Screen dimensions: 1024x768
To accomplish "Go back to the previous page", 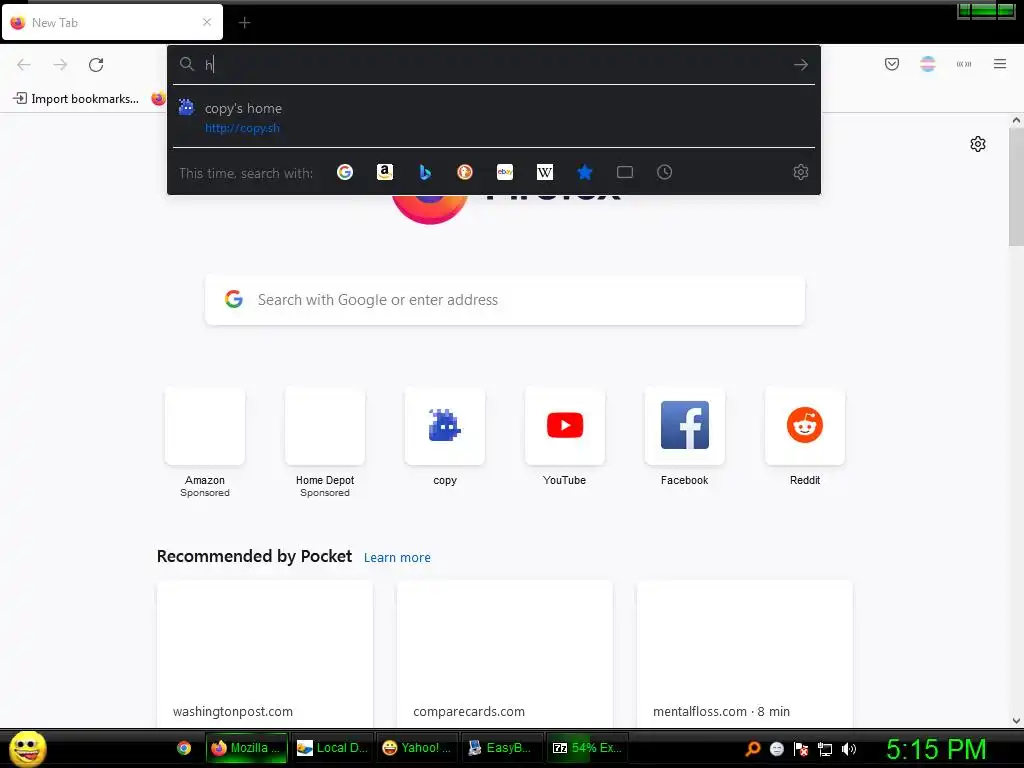I will pyautogui.click(x=24, y=65).
